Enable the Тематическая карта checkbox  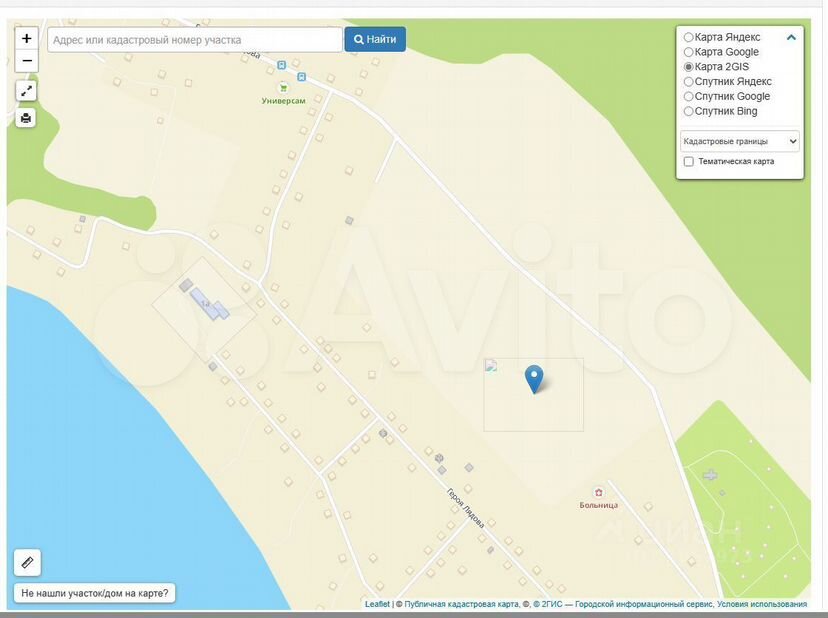pos(688,161)
